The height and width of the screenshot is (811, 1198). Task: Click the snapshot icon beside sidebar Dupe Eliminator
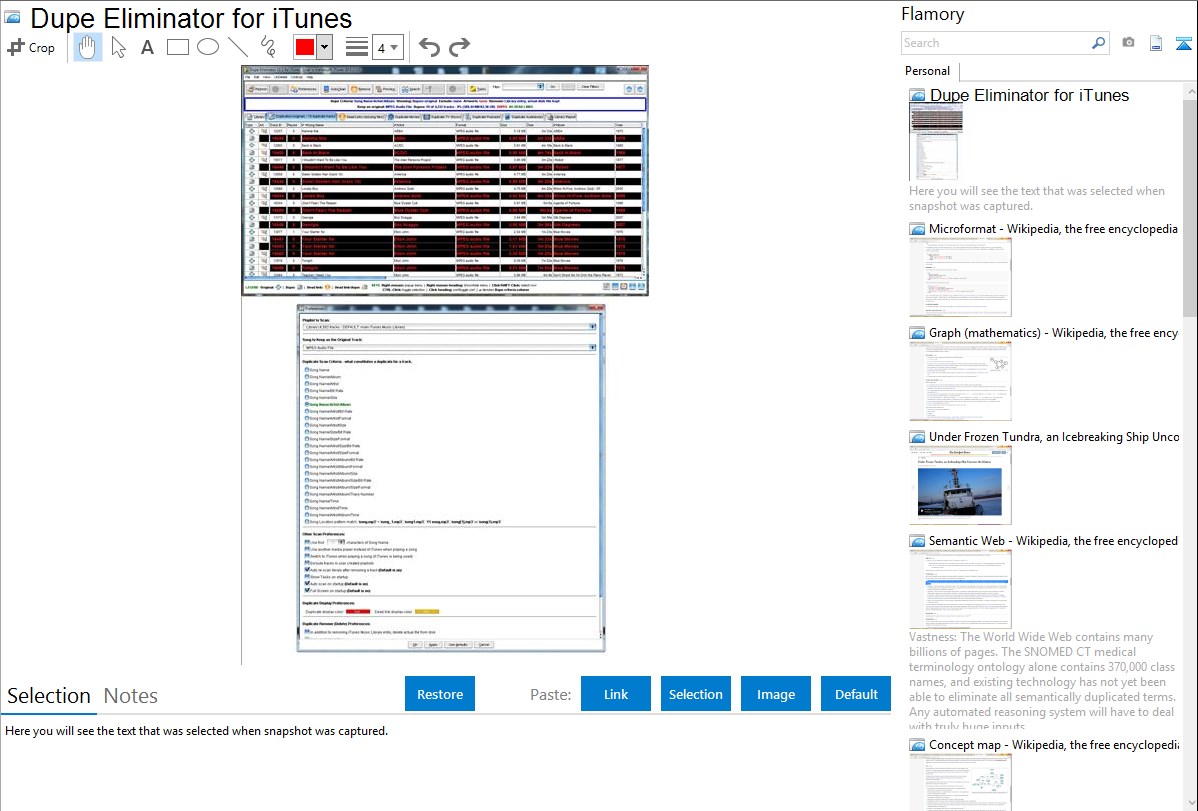coord(917,96)
